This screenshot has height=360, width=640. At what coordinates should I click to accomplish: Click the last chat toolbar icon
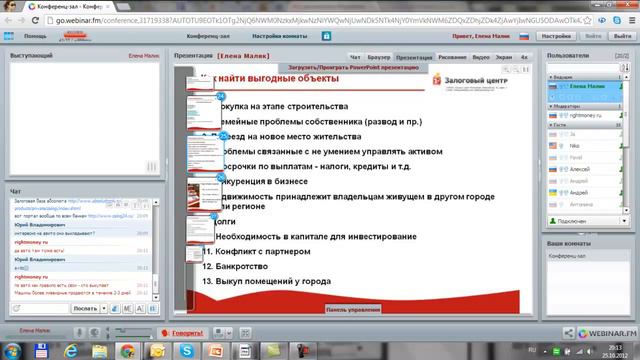point(152,309)
